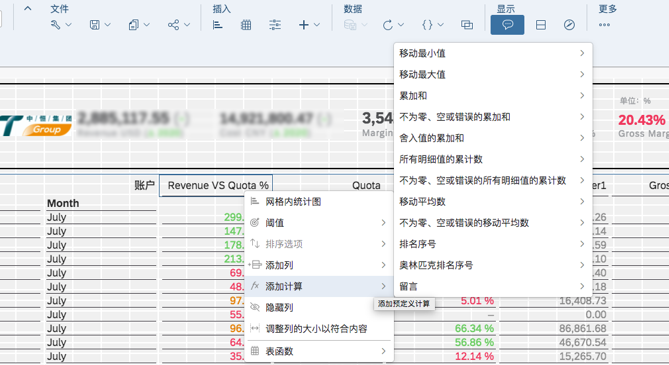
Task: Expand dropdown arrow next to braces icon
Action: (x=441, y=25)
